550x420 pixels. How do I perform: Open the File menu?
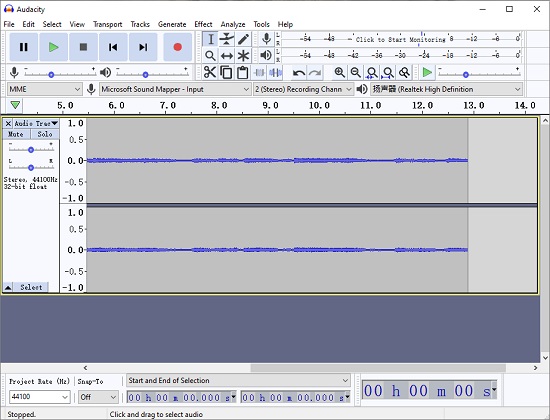click(x=9, y=24)
